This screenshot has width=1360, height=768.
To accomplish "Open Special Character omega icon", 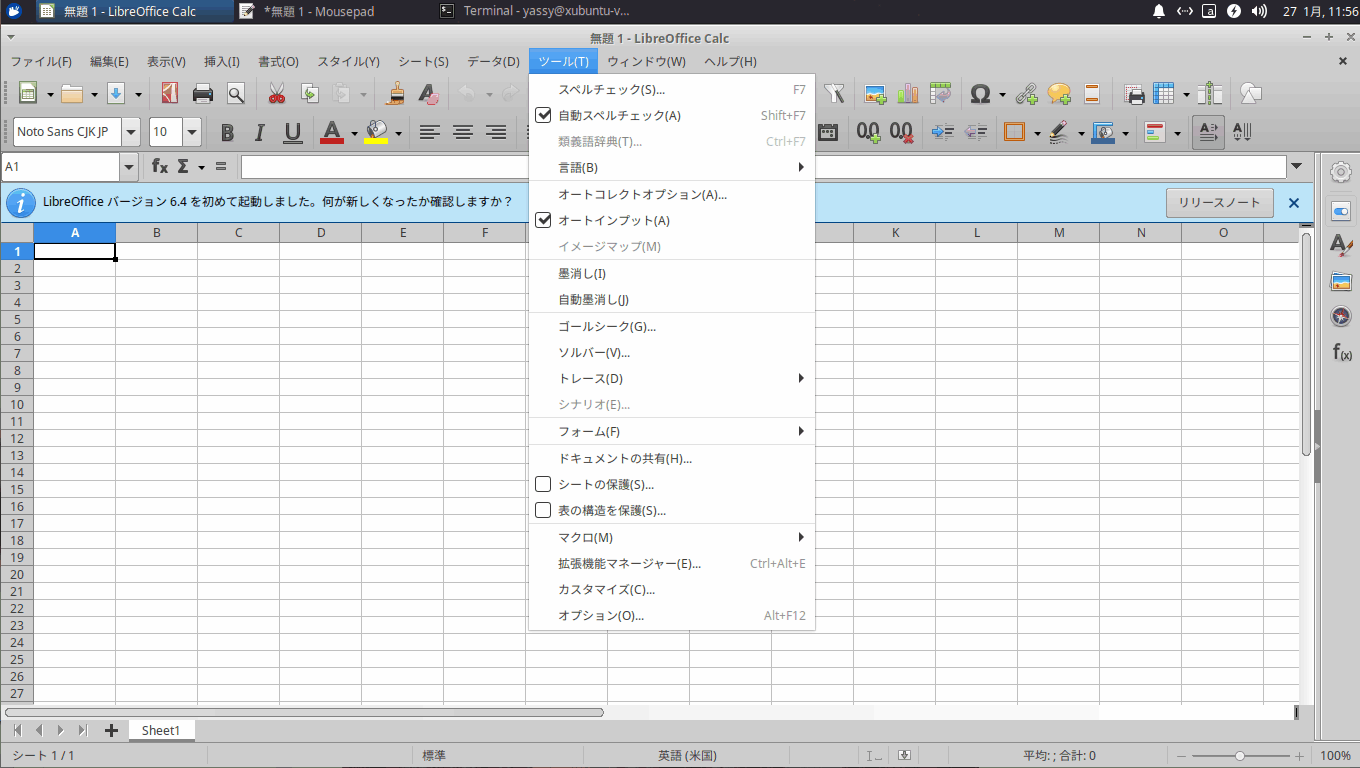I will [980, 94].
